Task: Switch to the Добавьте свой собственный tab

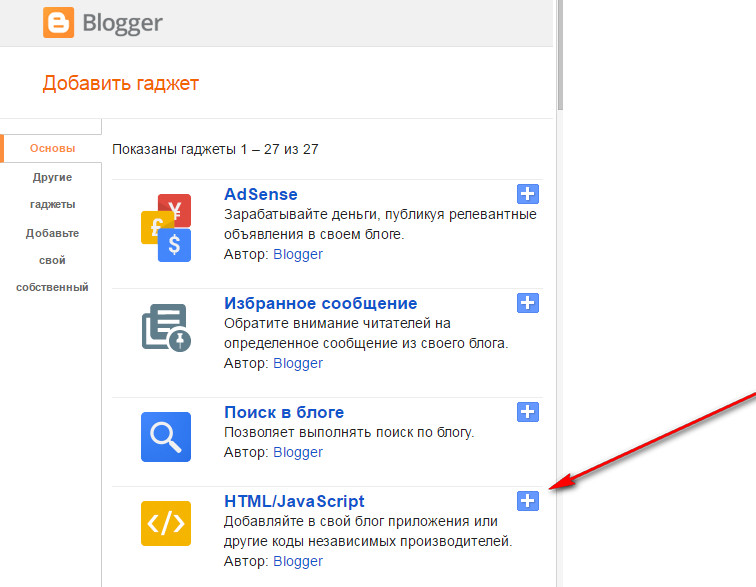Action: tap(52, 260)
